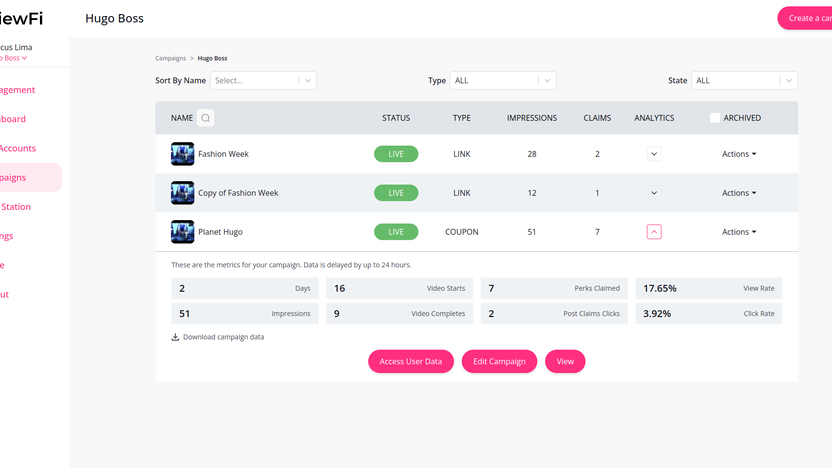The width and height of the screenshot is (832, 468).
Task: Click the Access User Data button
Action: point(411,361)
